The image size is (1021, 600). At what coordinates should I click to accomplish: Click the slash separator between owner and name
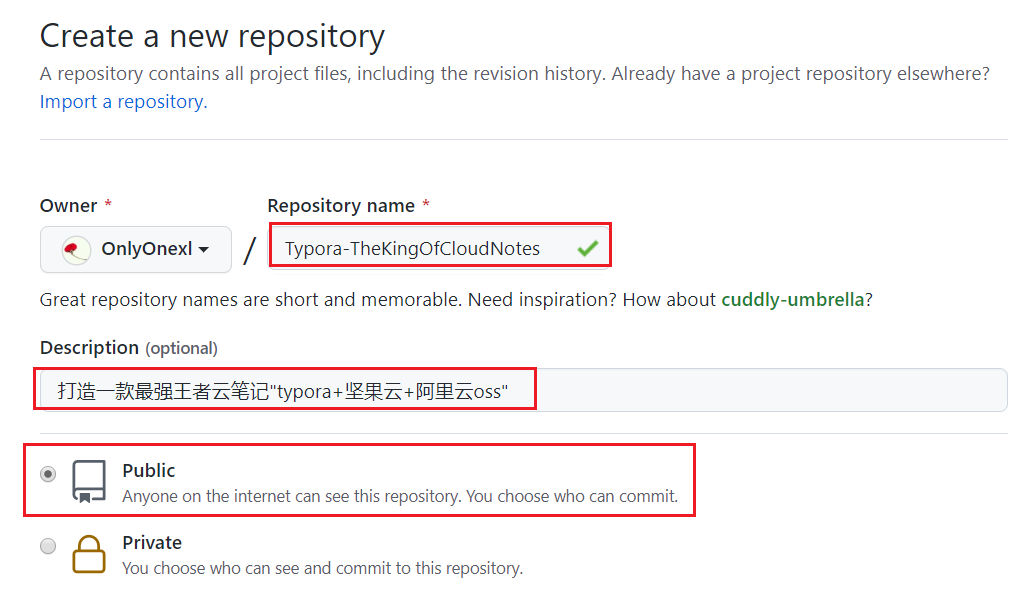coord(249,250)
